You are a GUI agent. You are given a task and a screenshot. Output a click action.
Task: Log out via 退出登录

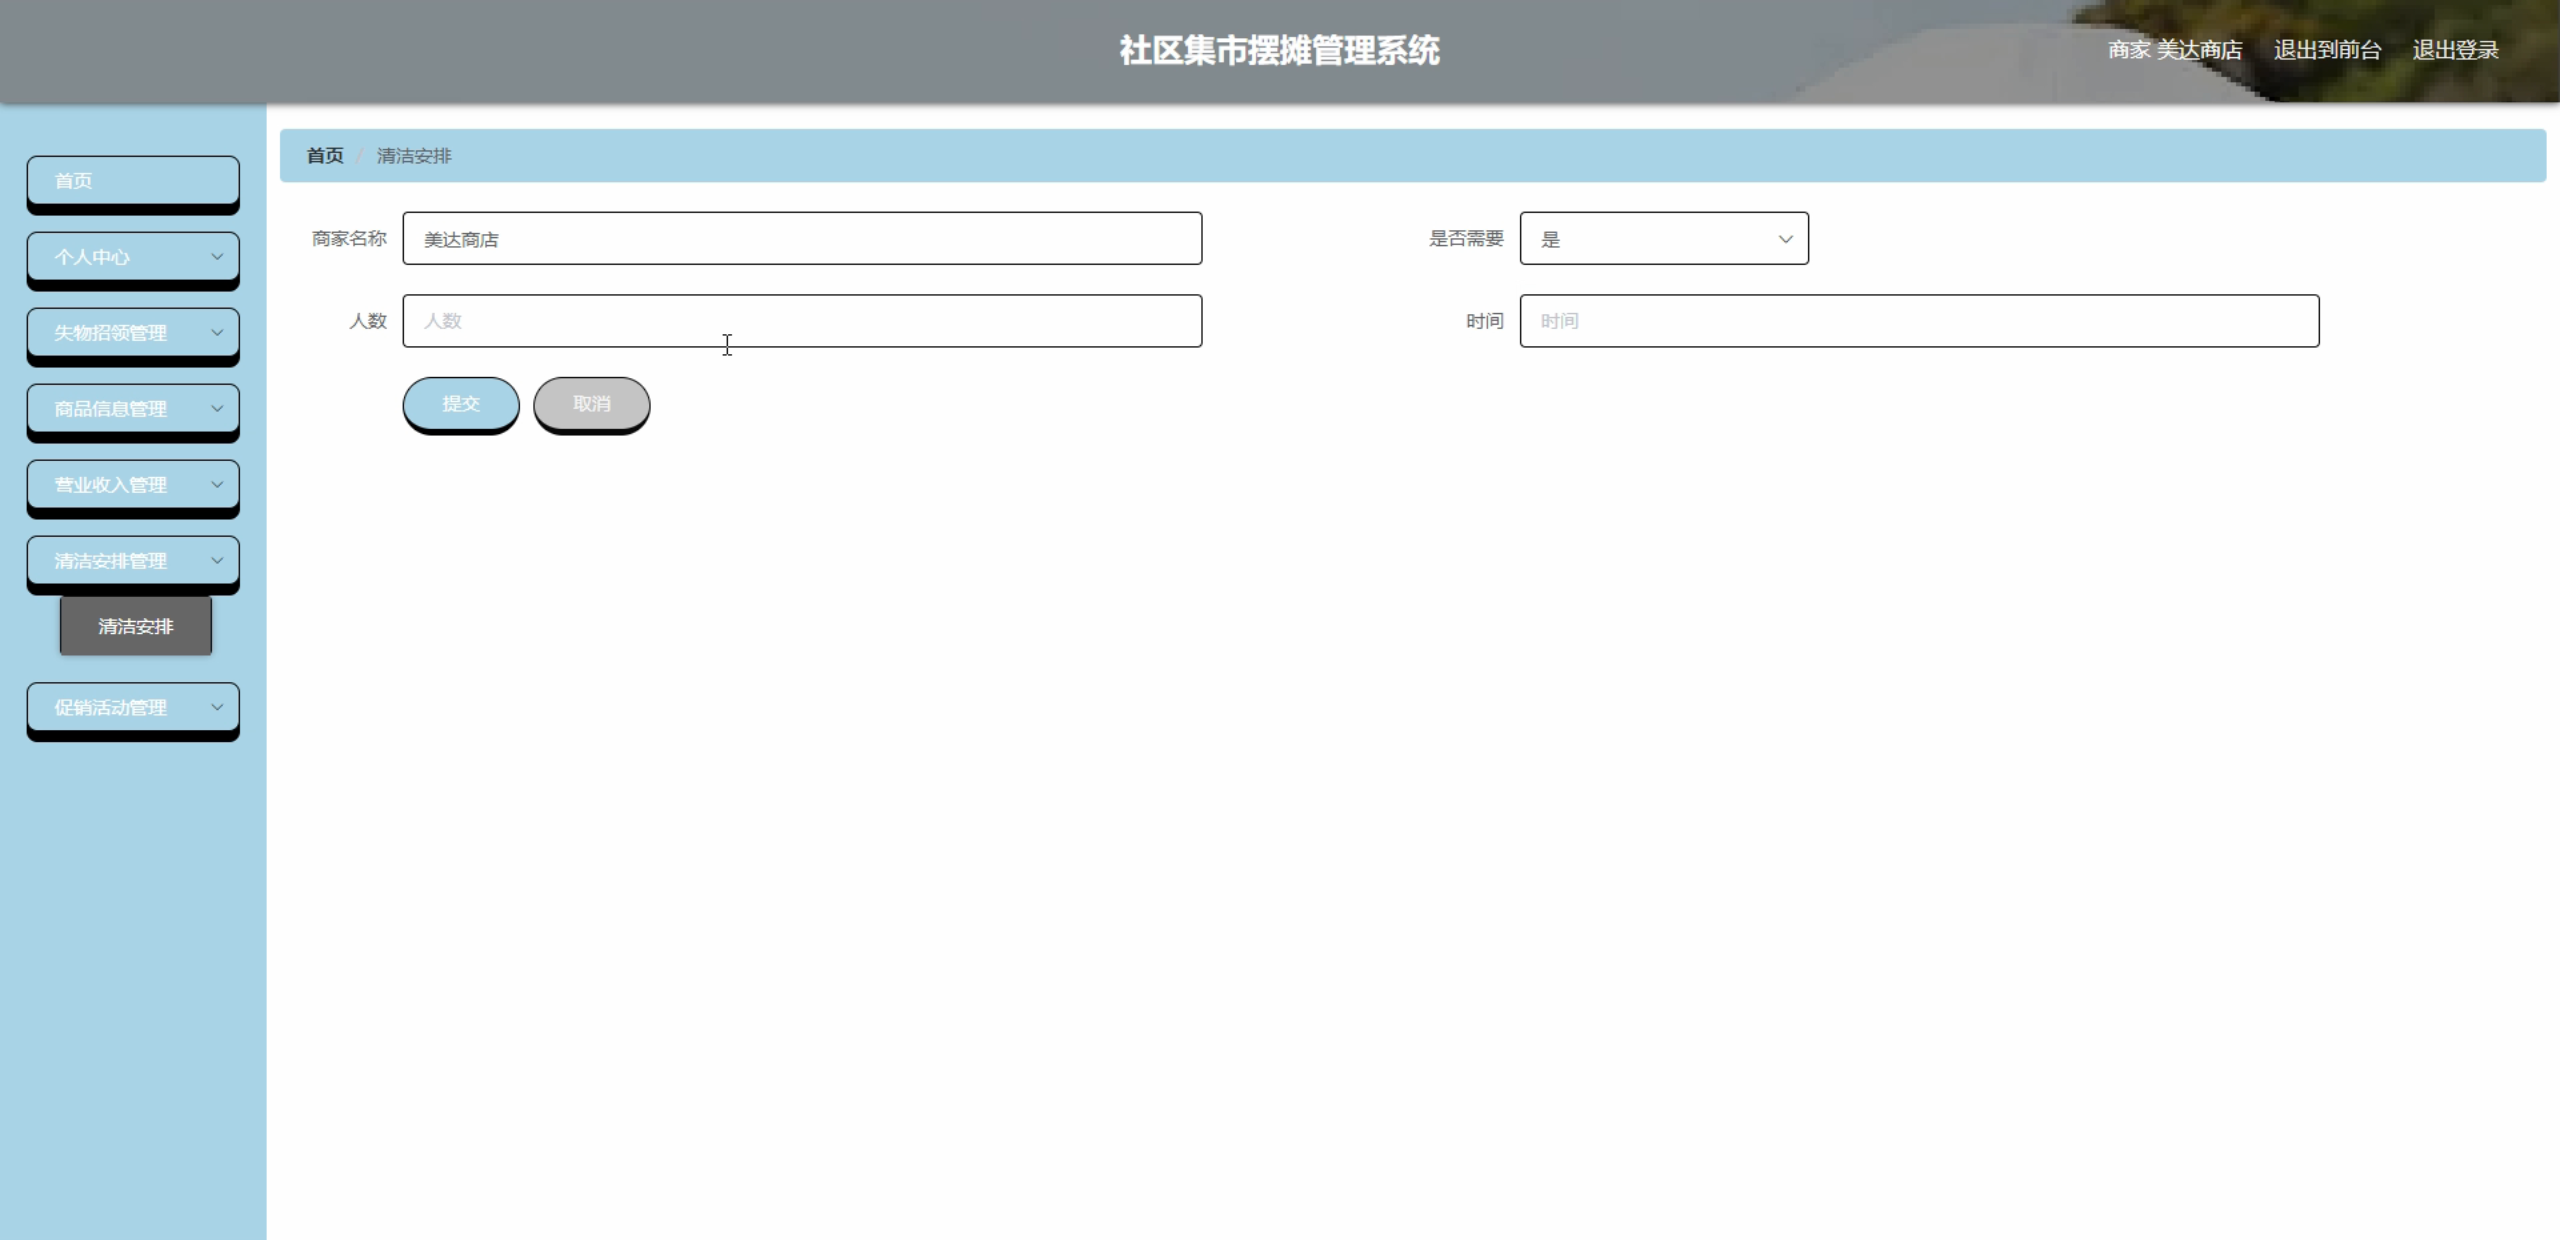coord(2455,50)
